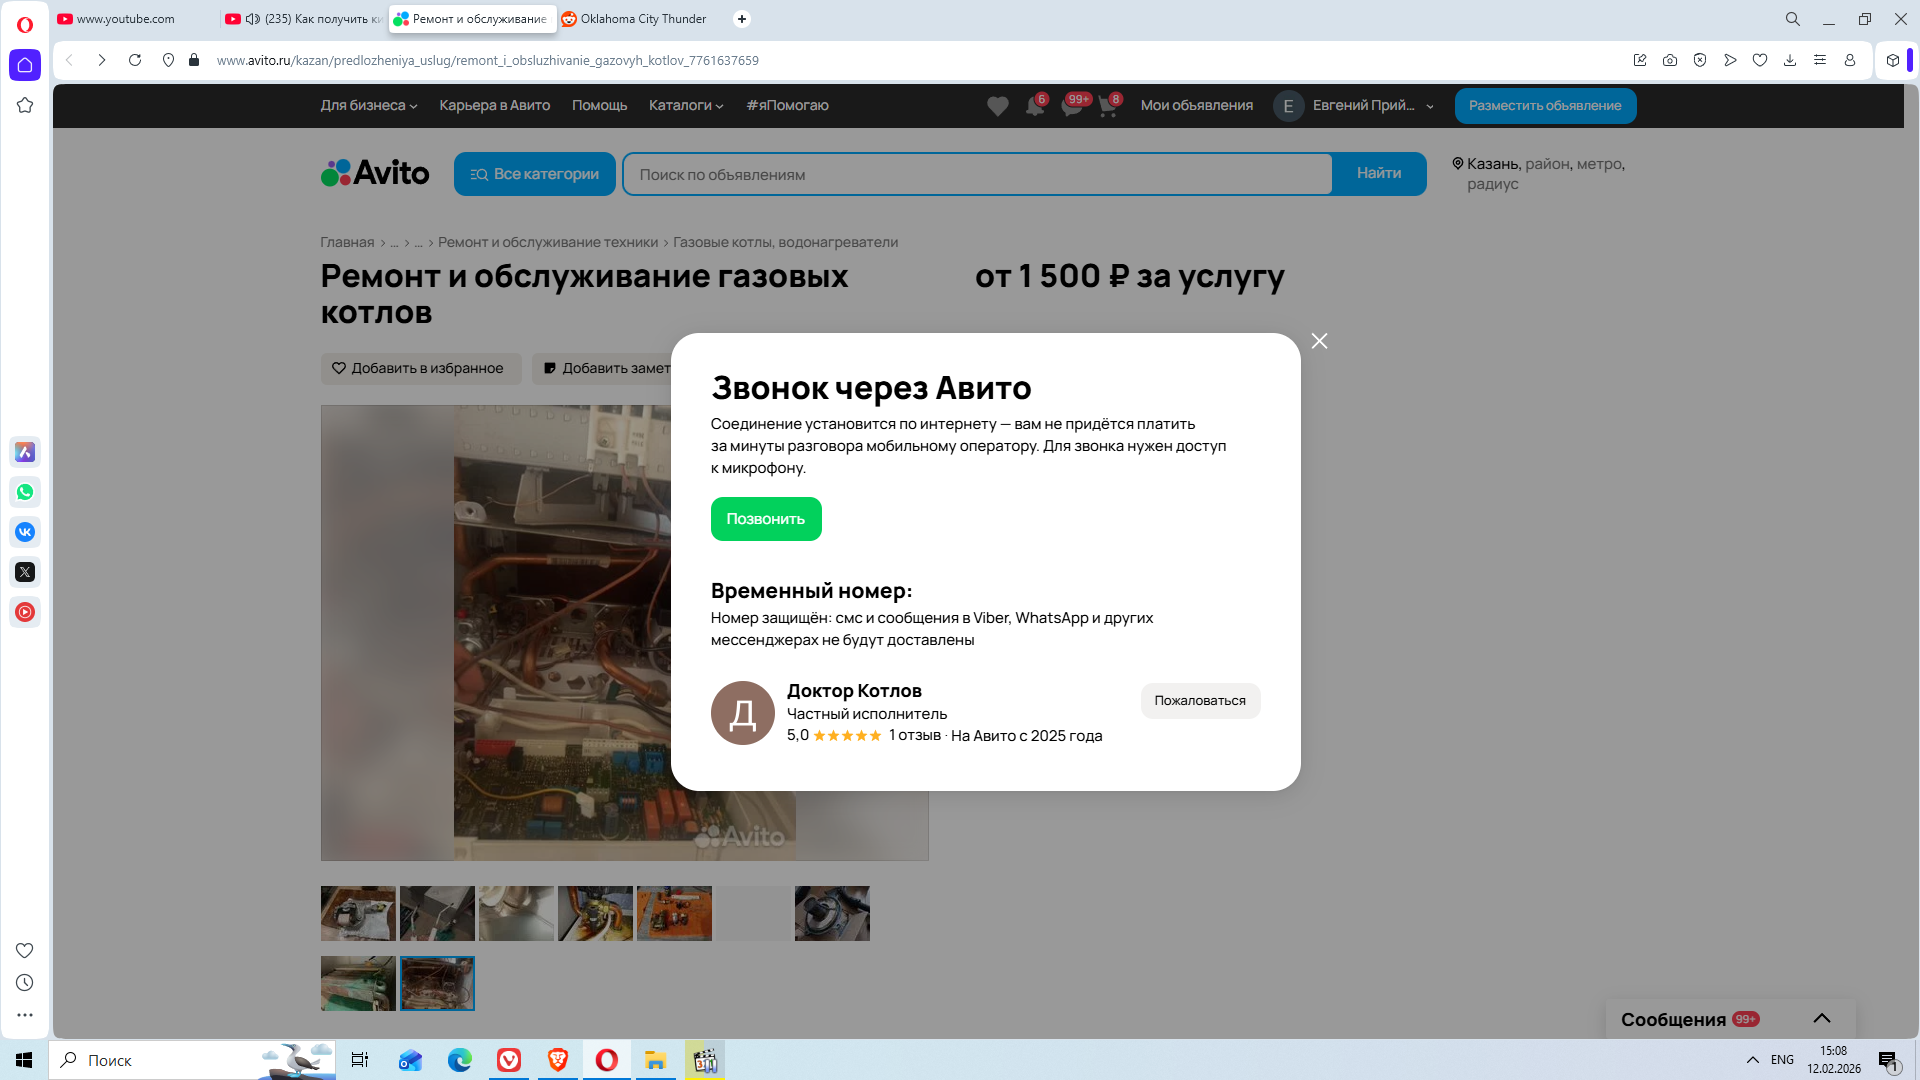The image size is (1920, 1080).
Task: Click the Пожаловаться button
Action: [1199, 701]
